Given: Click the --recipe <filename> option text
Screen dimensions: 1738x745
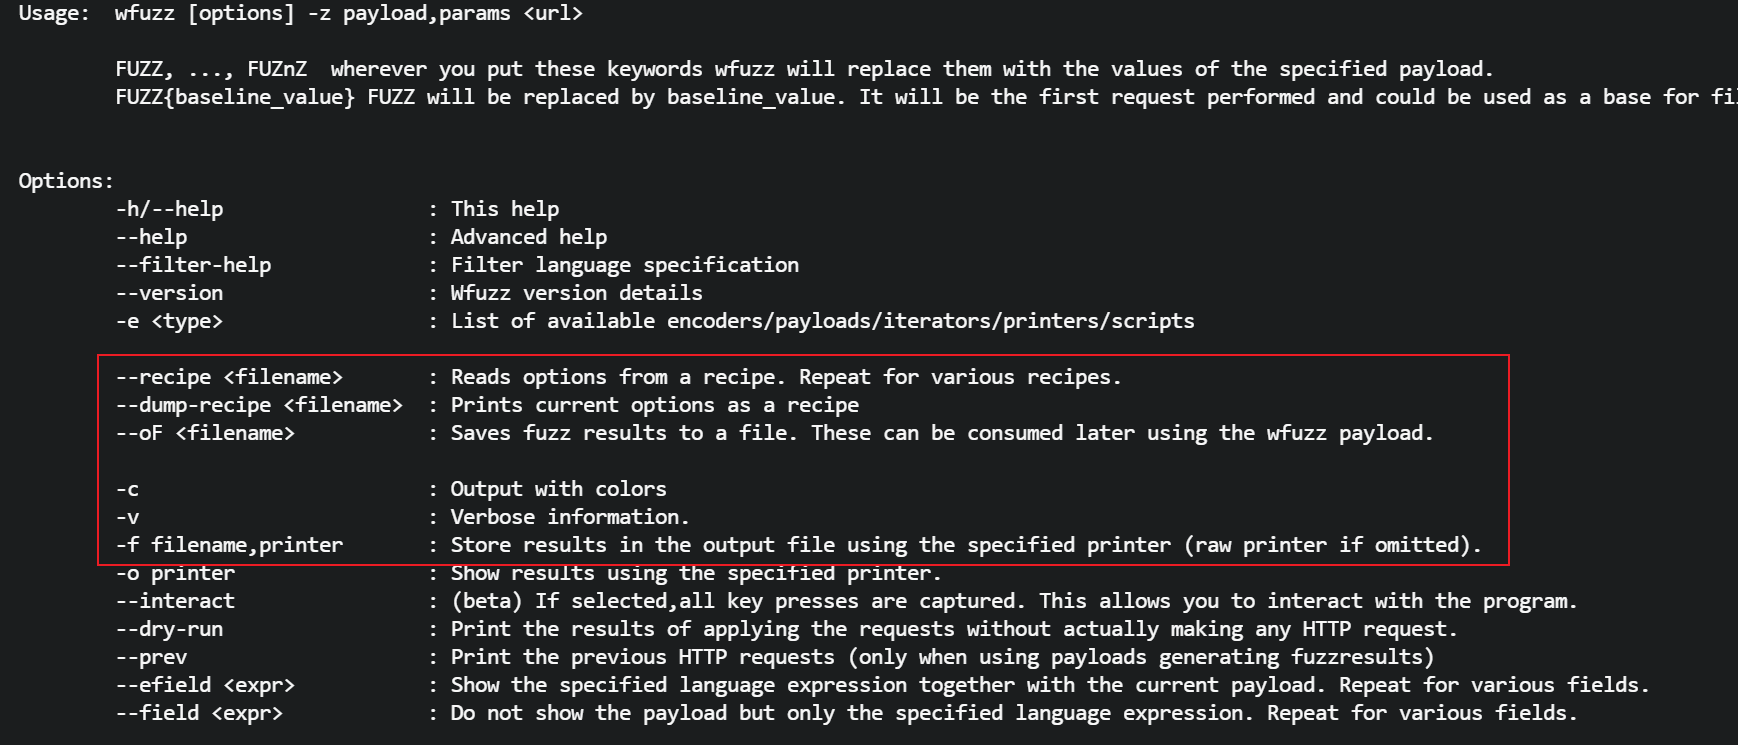Looking at the screenshot, I should click(229, 377).
